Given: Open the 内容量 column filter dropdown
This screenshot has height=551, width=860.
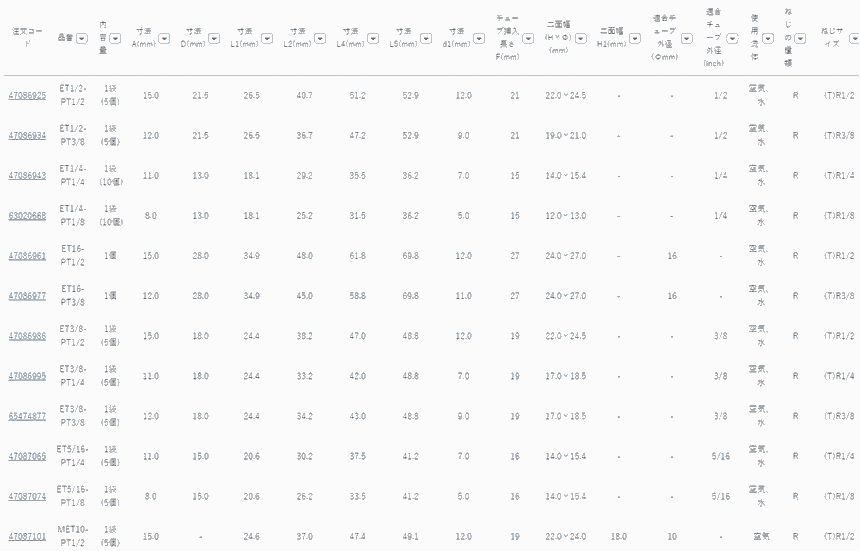Looking at the screenshot, I should click(x=115, y=38).
